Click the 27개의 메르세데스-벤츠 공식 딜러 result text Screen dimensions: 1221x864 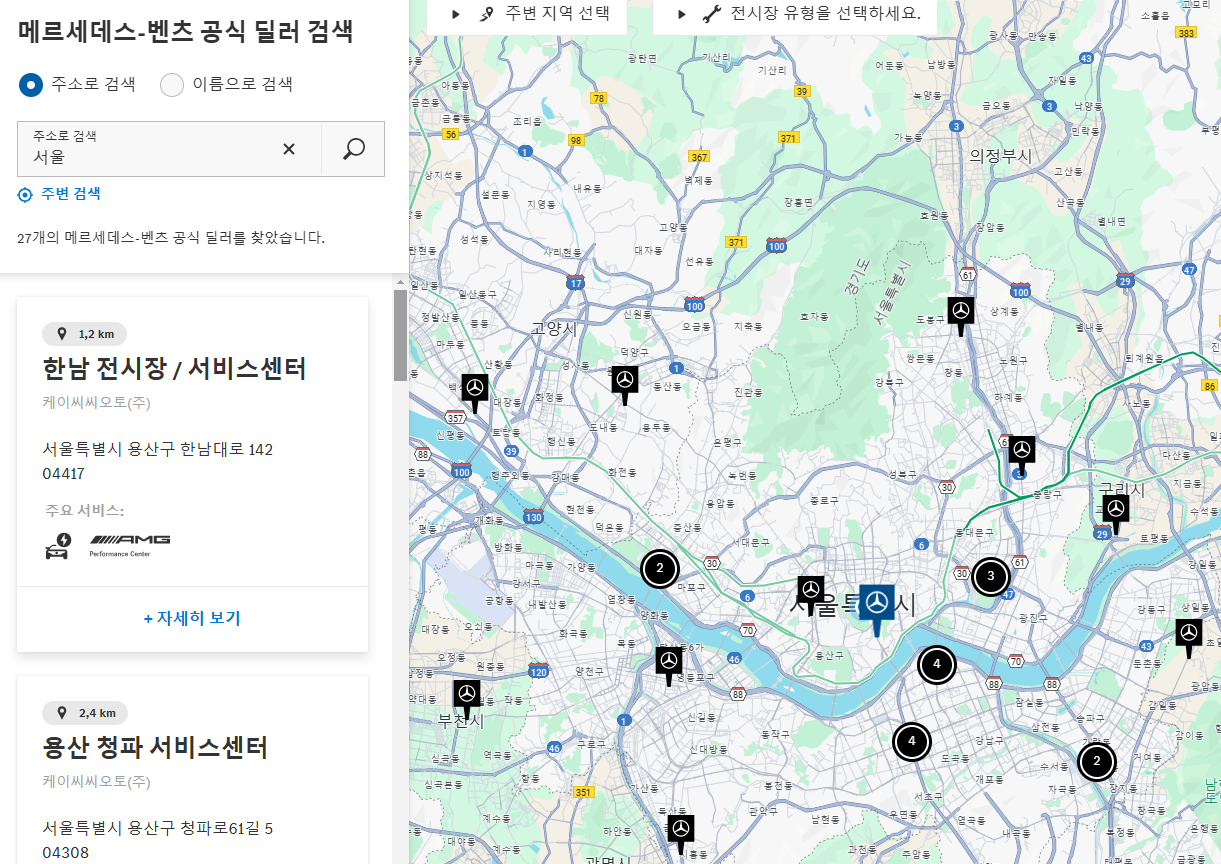coord(171,238)
